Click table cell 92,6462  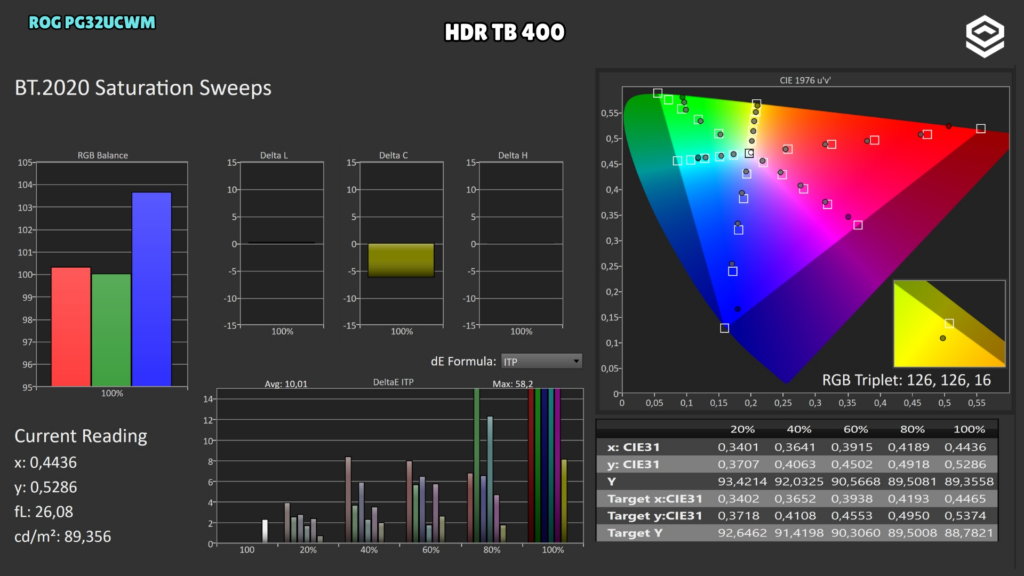pyautogui.click(x=741, y=533)
